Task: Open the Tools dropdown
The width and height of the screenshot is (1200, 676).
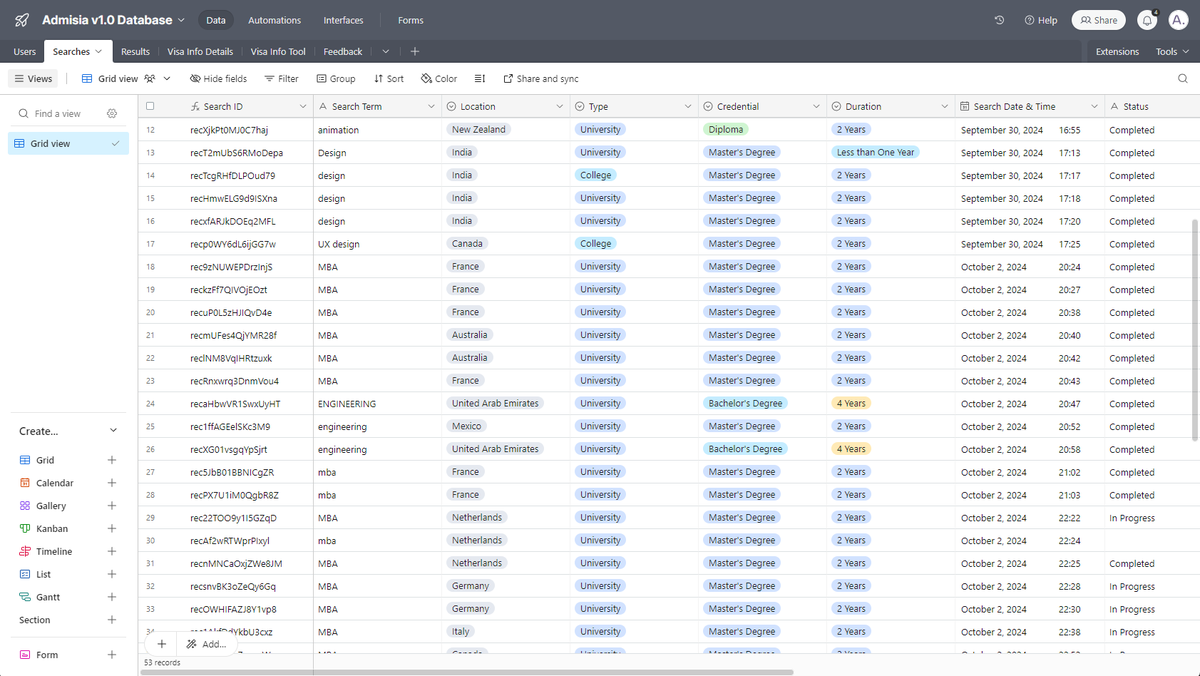Action: 1172,51
